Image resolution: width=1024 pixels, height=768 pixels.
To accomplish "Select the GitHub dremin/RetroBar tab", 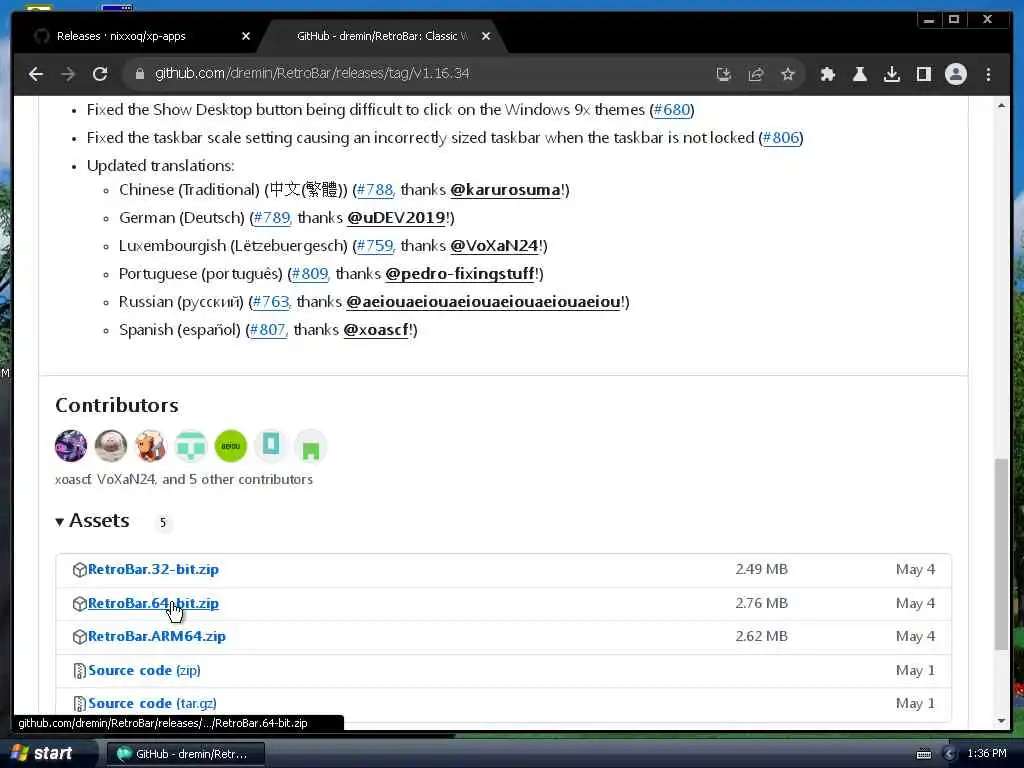I will 383,36.
